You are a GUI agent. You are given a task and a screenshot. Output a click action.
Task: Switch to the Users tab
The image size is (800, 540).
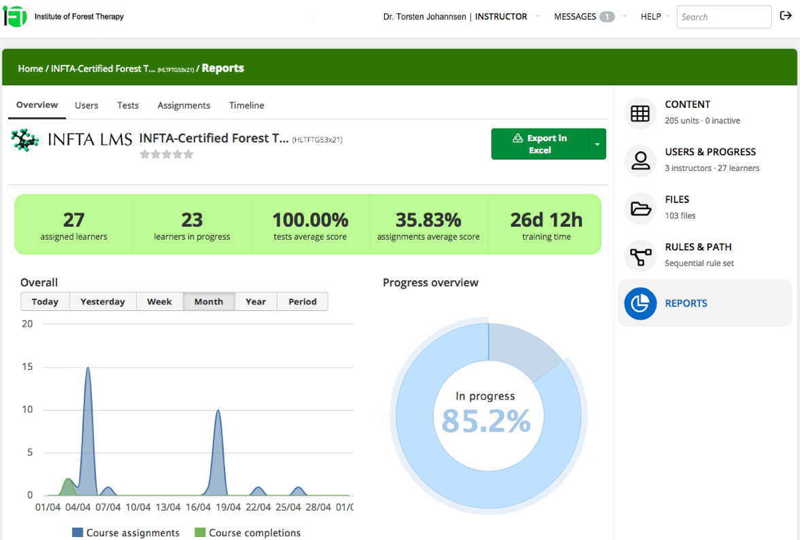(86, 105)
